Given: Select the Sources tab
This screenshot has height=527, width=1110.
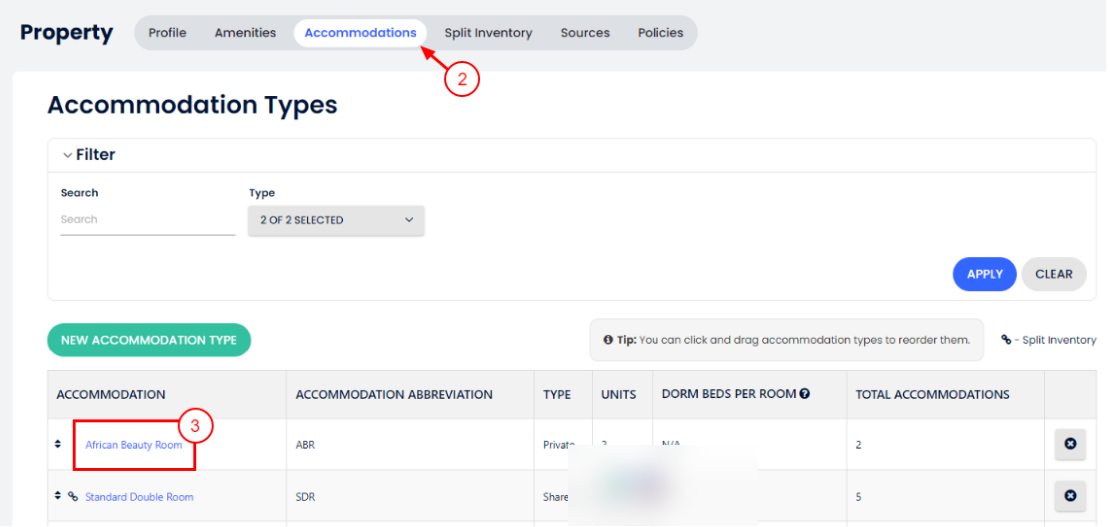Looking at the screenshot, I should coord(585,33).
